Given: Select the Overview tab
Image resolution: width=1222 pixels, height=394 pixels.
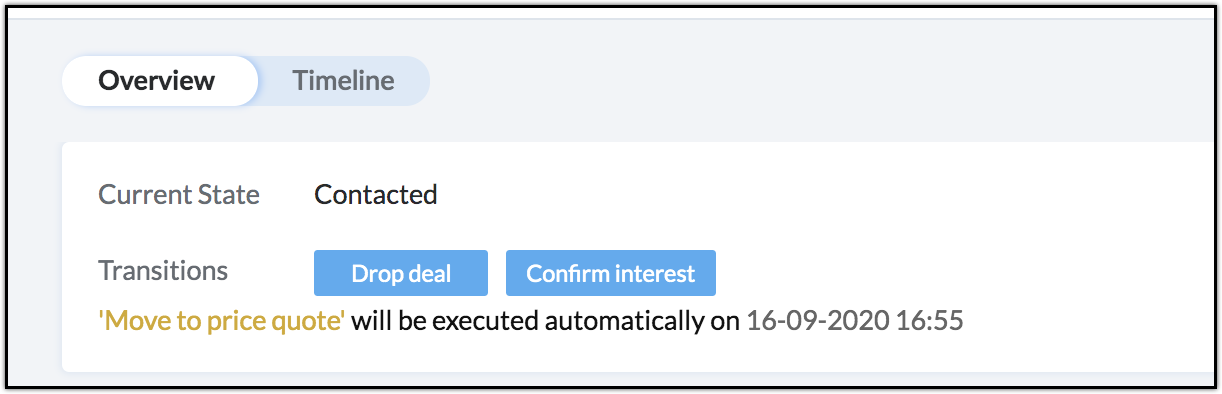Looking at the screenshot, I should coord(157,81).
